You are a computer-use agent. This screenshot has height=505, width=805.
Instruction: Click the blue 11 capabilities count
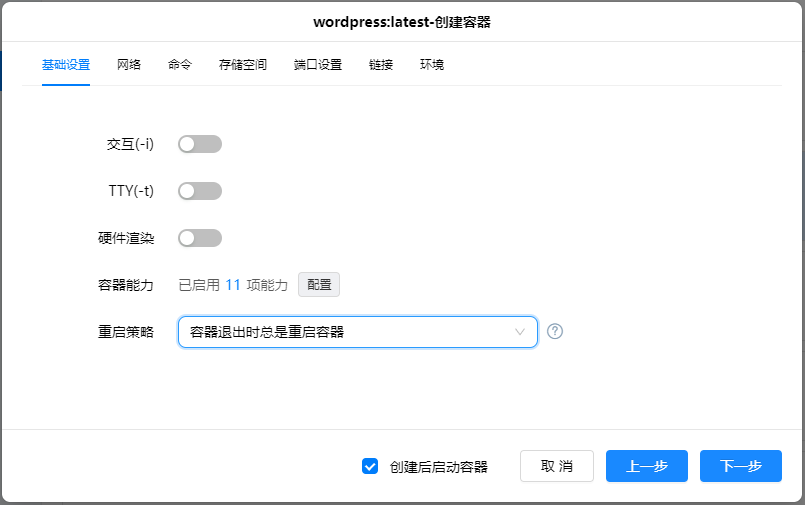click(x=232, y=285)
